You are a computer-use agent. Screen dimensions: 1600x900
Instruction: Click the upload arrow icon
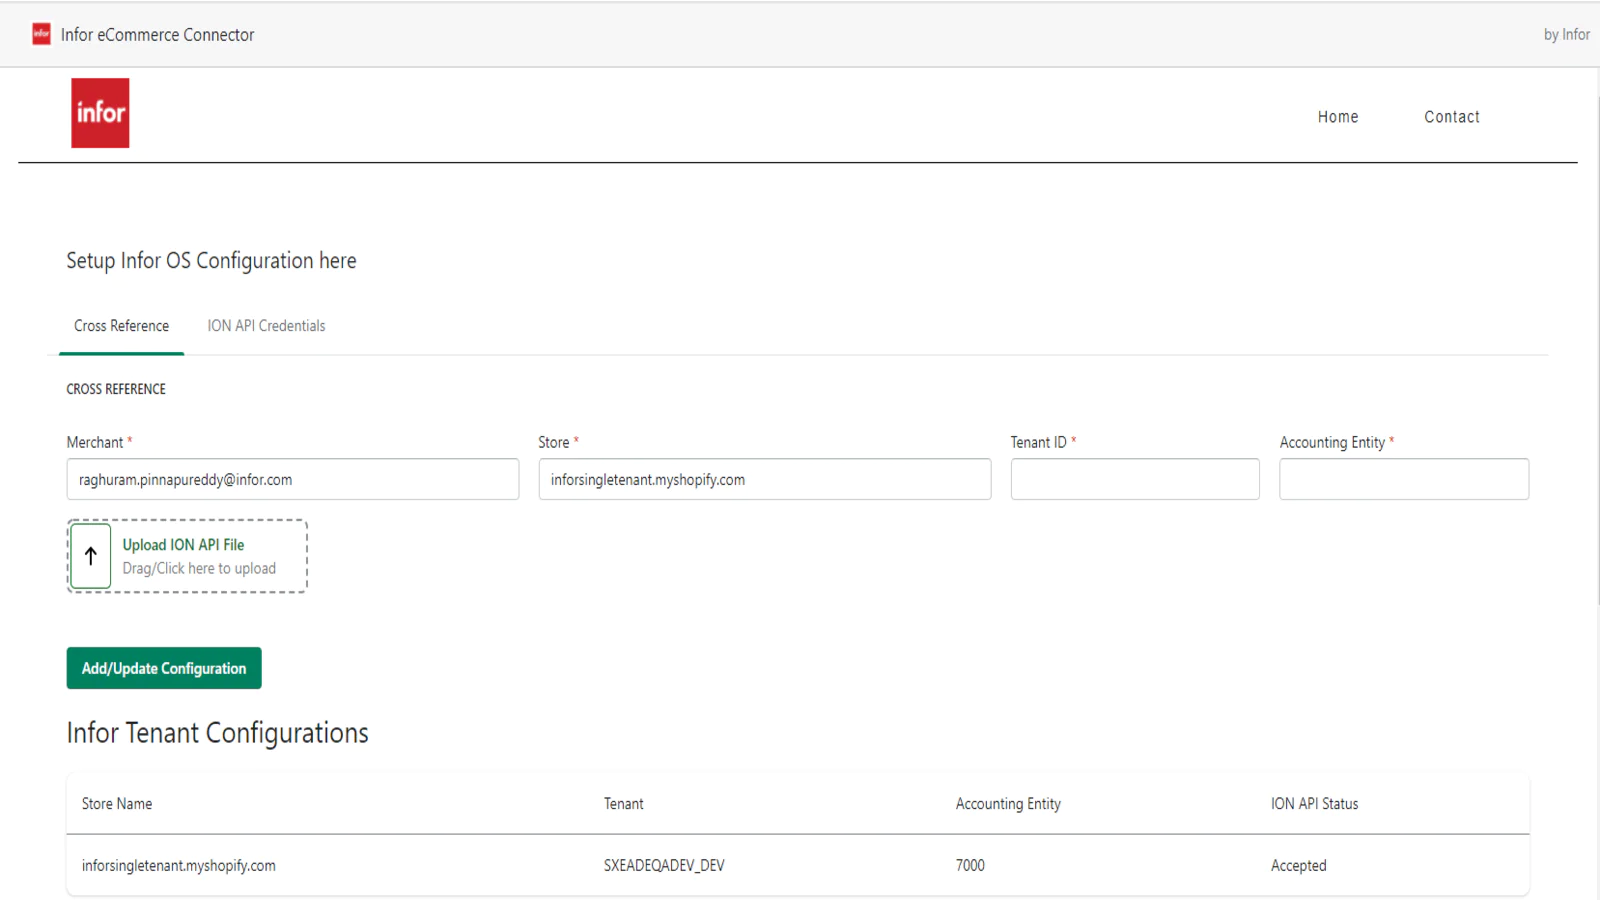coord(91,556)
